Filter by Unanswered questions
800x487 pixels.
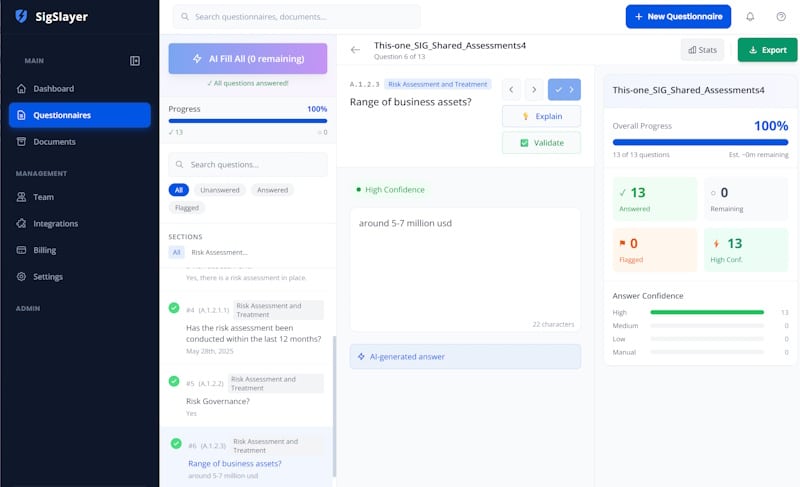[x=220, y=190]
